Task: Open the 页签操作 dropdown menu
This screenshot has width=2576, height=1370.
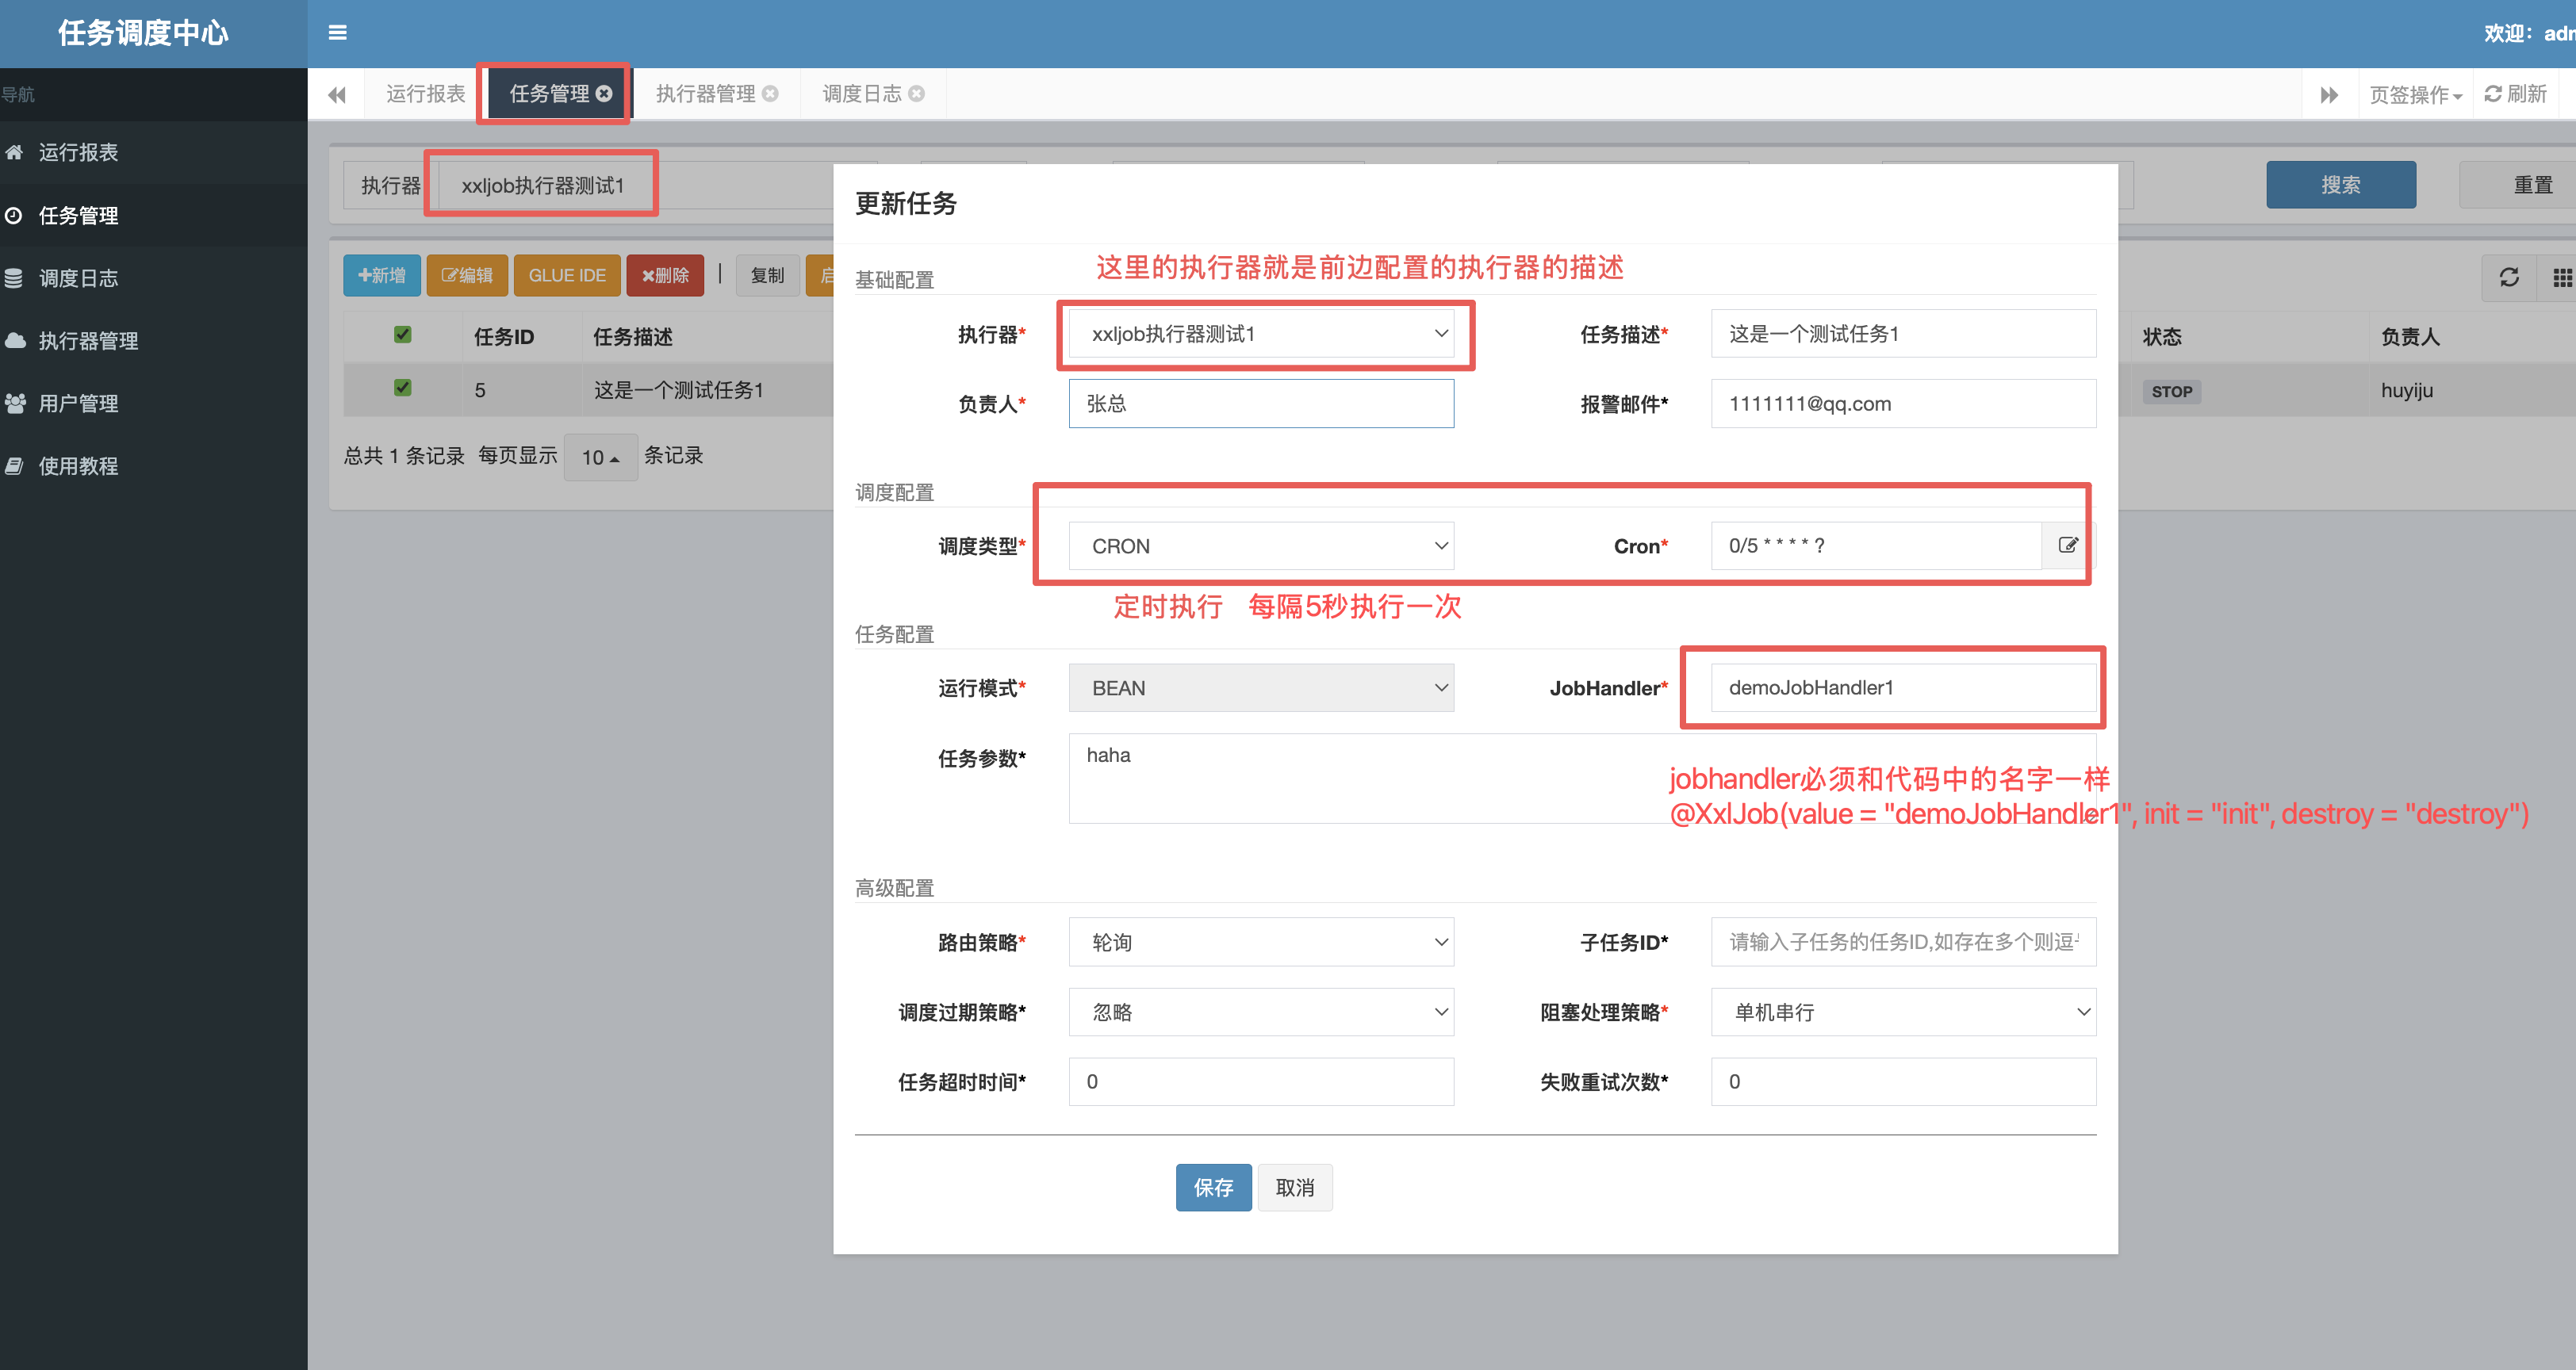Action: [2414, 94]
